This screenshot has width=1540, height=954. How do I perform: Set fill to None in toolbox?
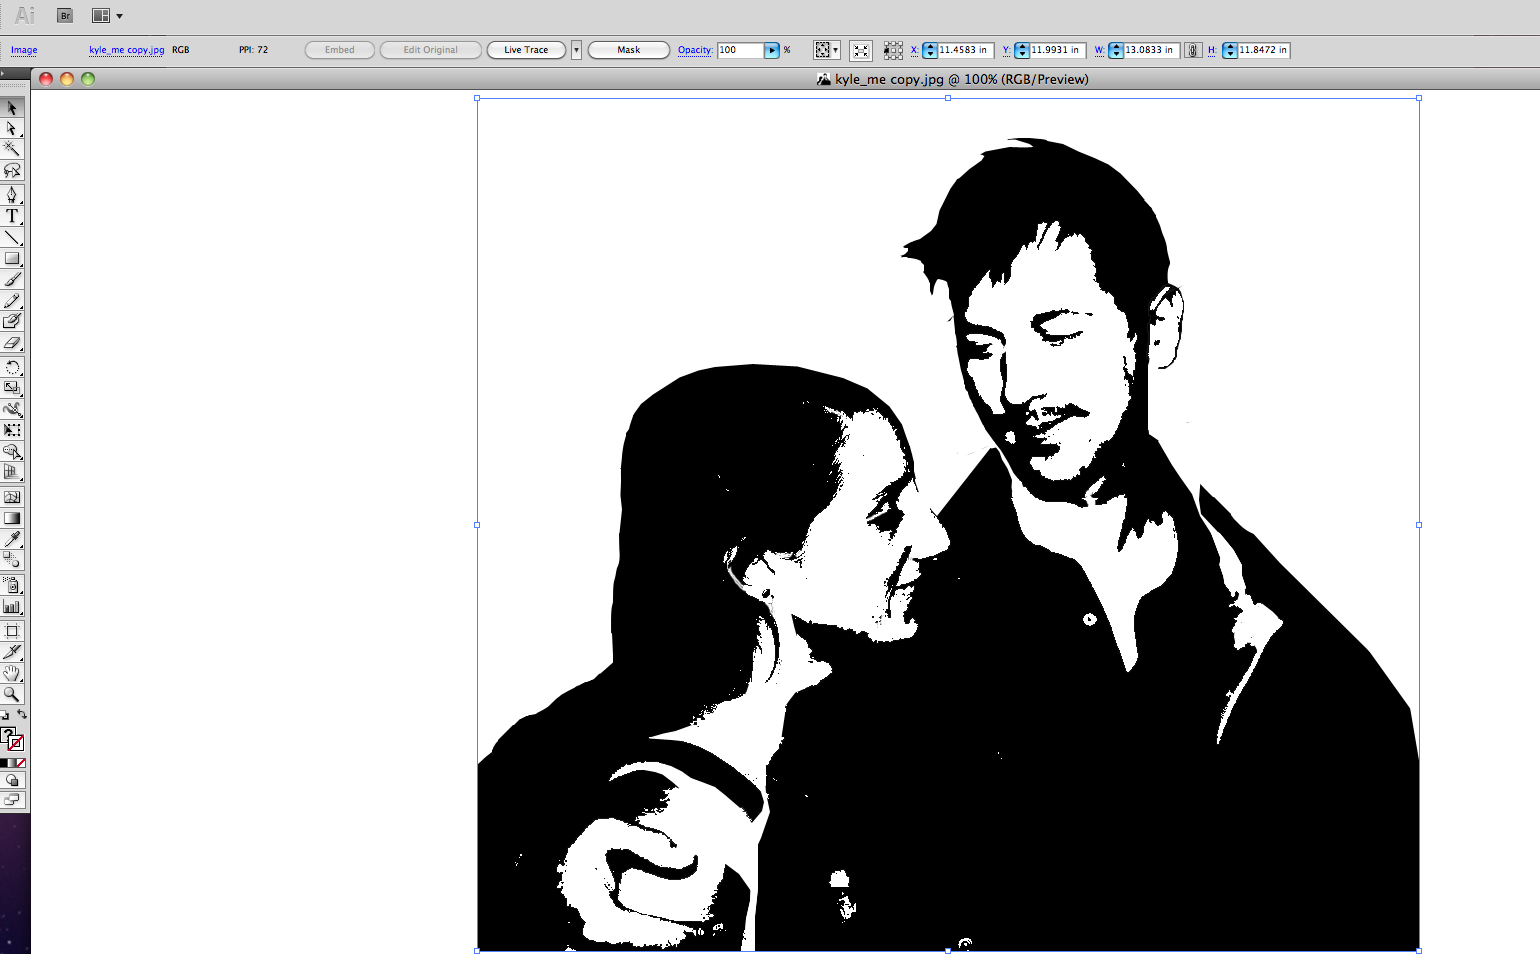[21, 763]
